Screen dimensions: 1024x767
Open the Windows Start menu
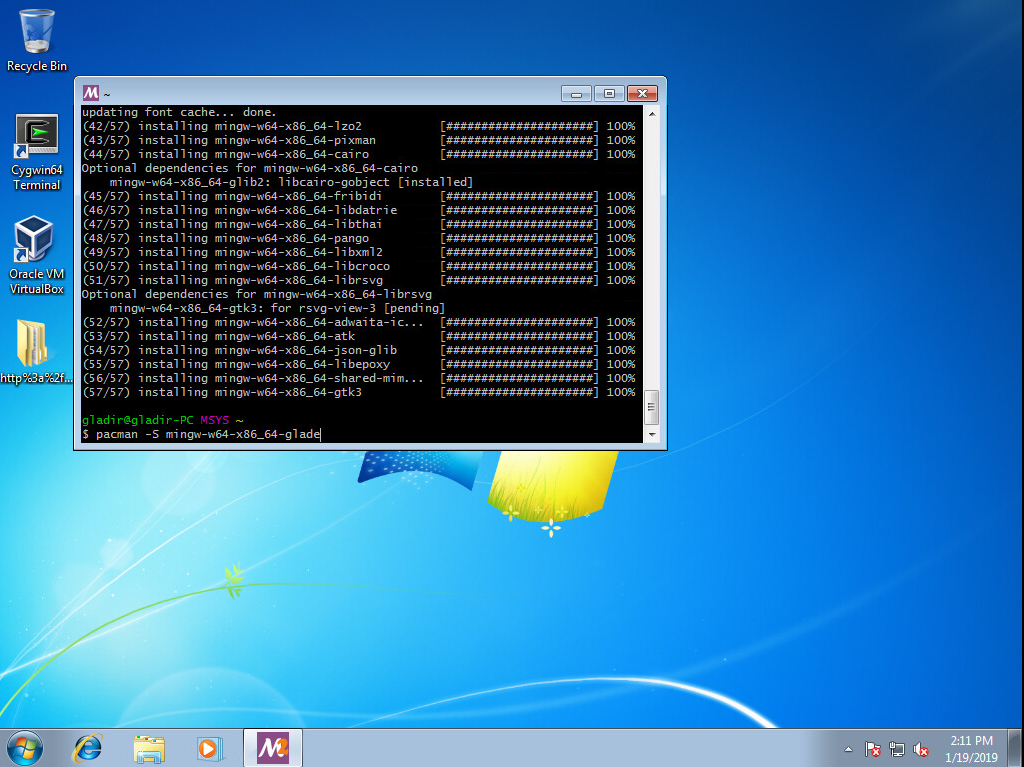coord(25,747)
